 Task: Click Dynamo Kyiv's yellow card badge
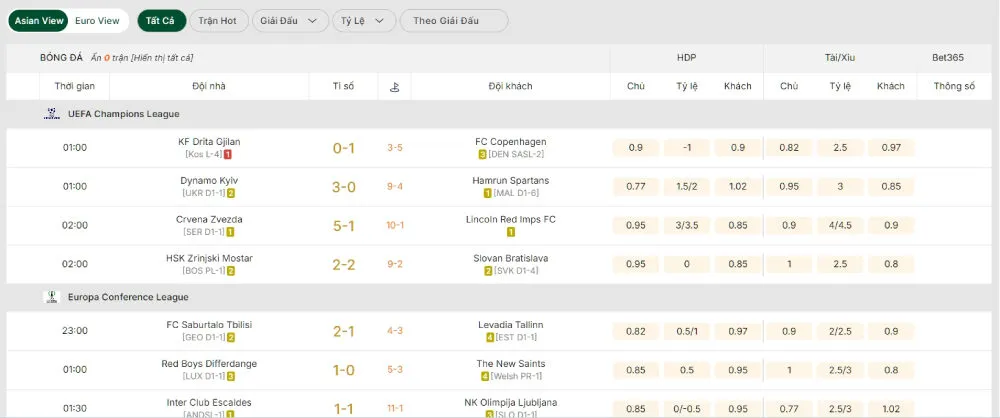(230, 193)
